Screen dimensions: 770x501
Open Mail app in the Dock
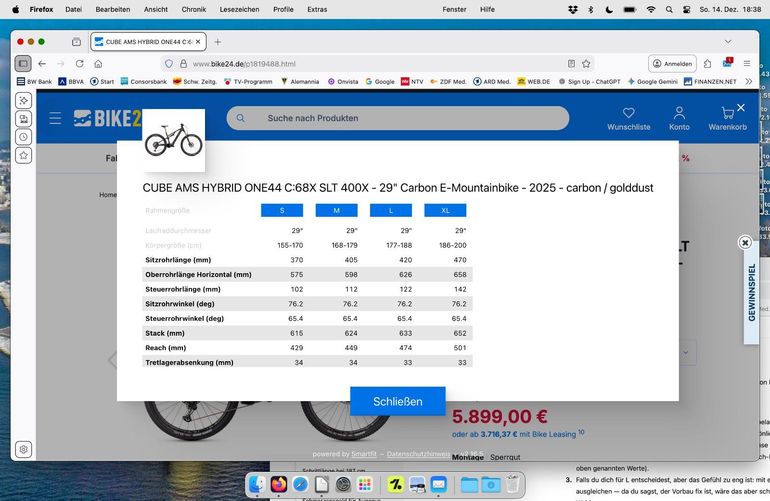[x=439, y=484]
